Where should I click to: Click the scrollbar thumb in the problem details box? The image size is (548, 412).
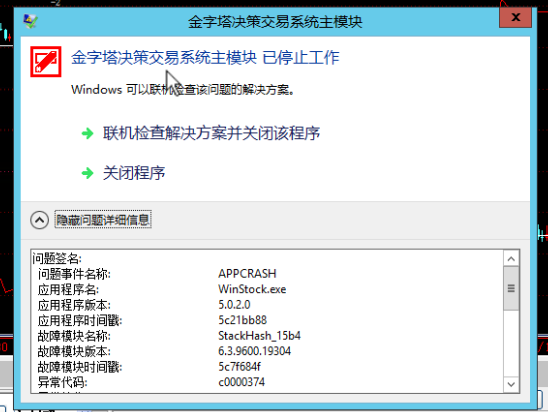tap(511, 288)
